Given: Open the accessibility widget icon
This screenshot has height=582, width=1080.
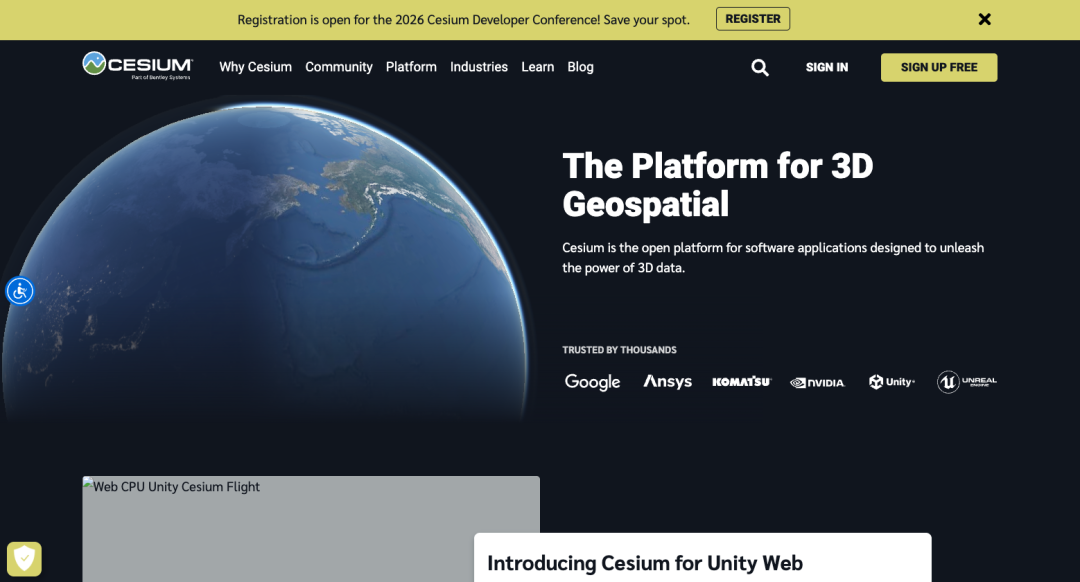Looking at the screenshot, I should click(x=20, y=291).
